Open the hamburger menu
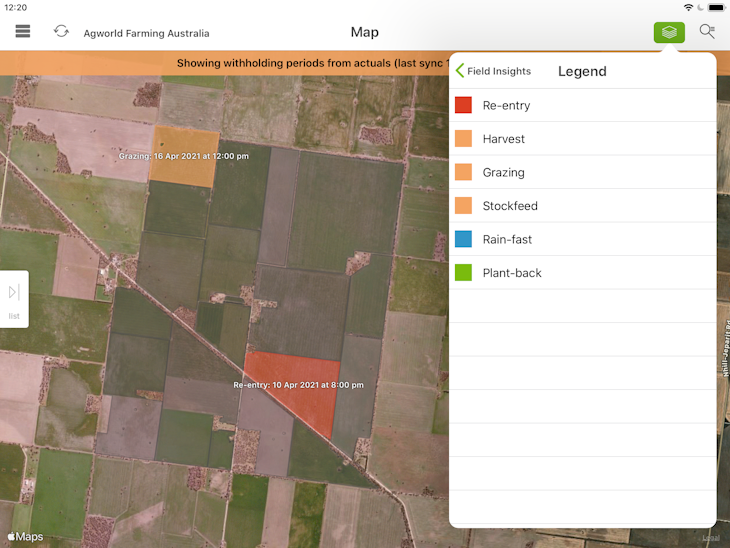Screen dimensions: 730x548 (22, 32)
